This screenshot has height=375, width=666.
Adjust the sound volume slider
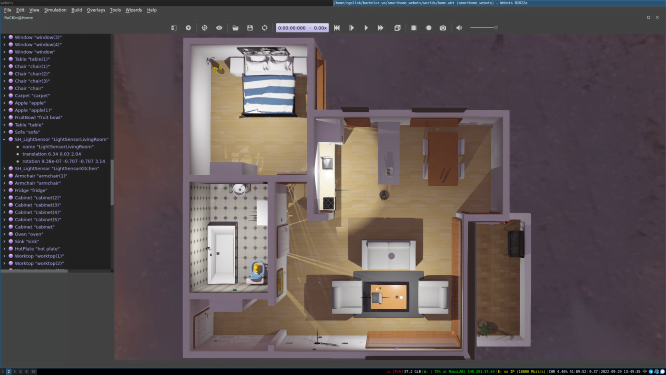pos(483,28)
